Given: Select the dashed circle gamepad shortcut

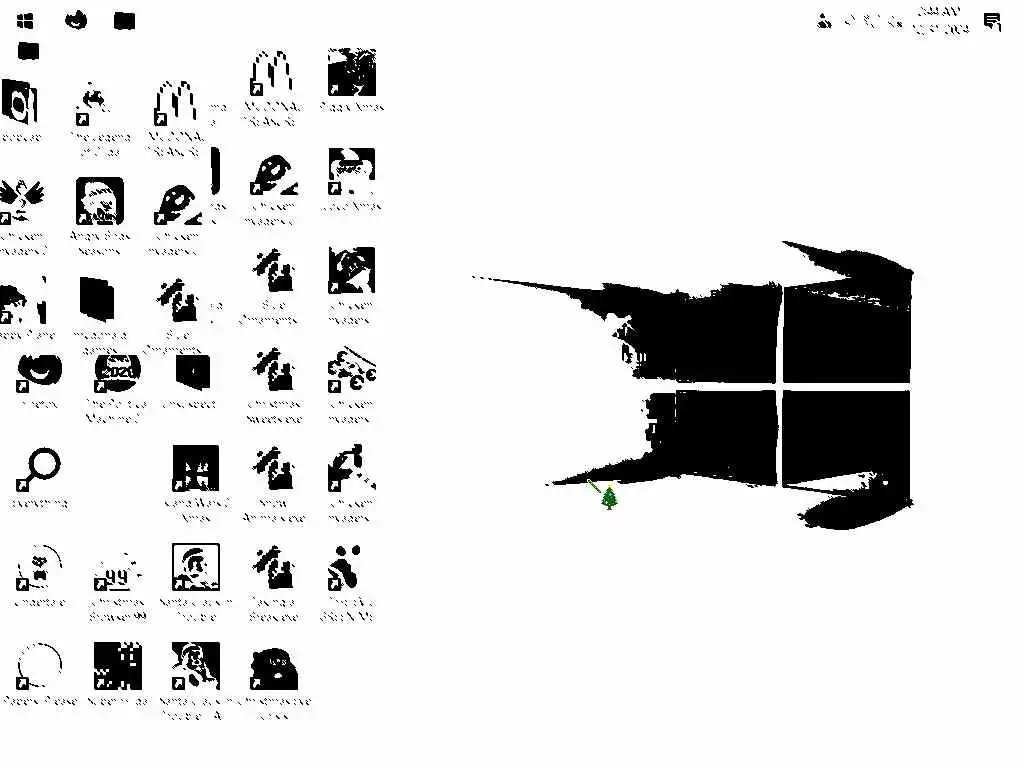Looking at the screenshot, I should 39,567.
